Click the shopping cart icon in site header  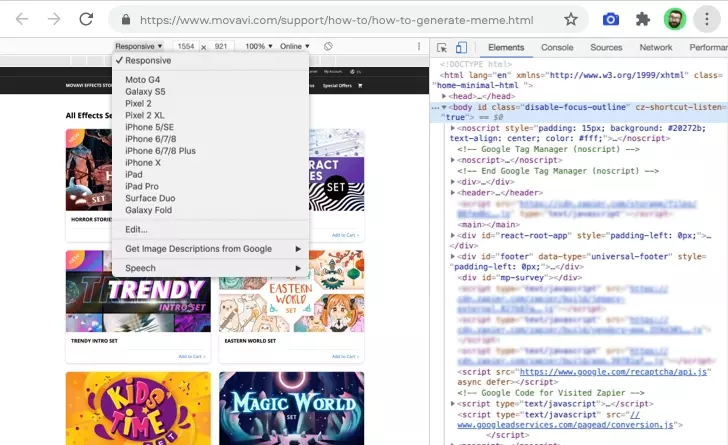(x=360, y=85)
